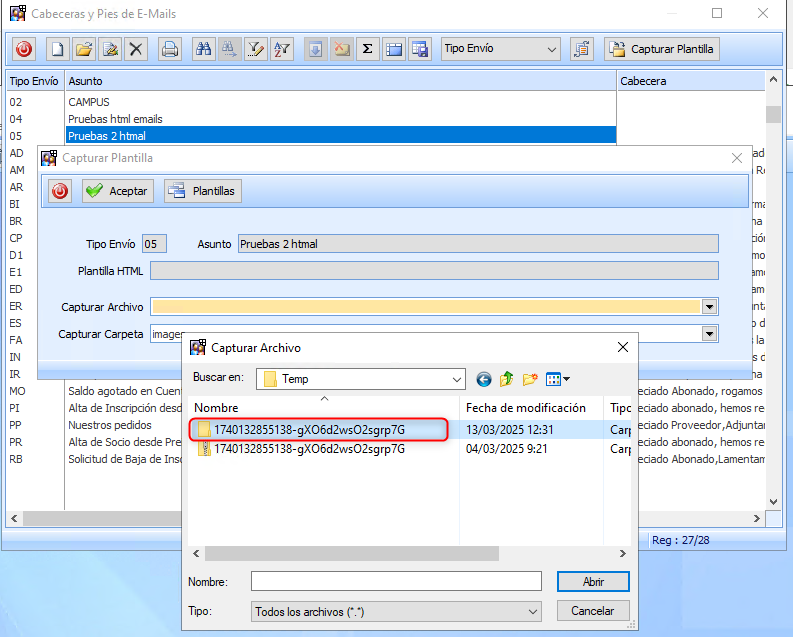Click the Abrir button
Viewport: 793px width, 637px height.
pos(592,581)
